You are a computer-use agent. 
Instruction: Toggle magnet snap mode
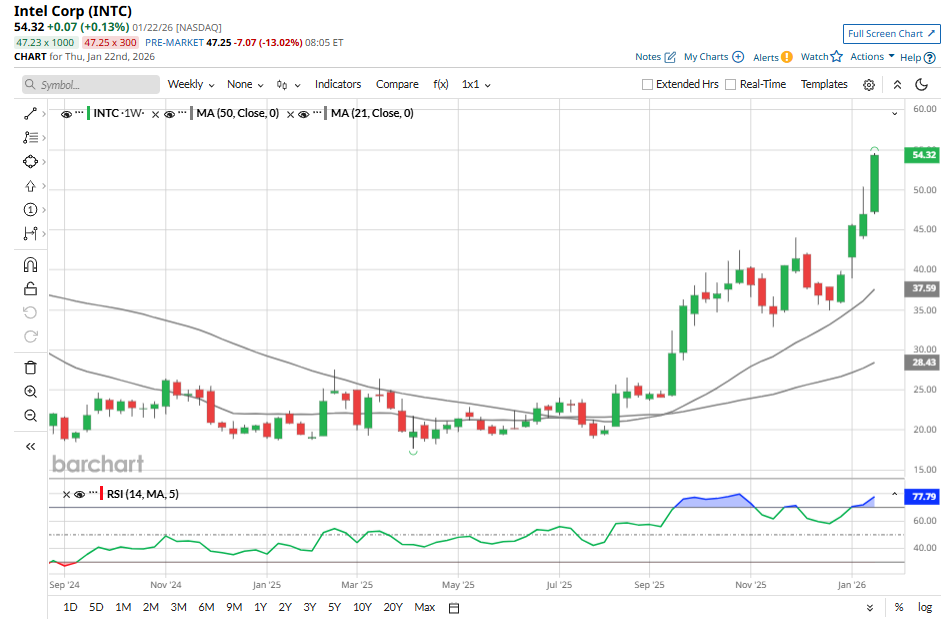coord(30,265)
